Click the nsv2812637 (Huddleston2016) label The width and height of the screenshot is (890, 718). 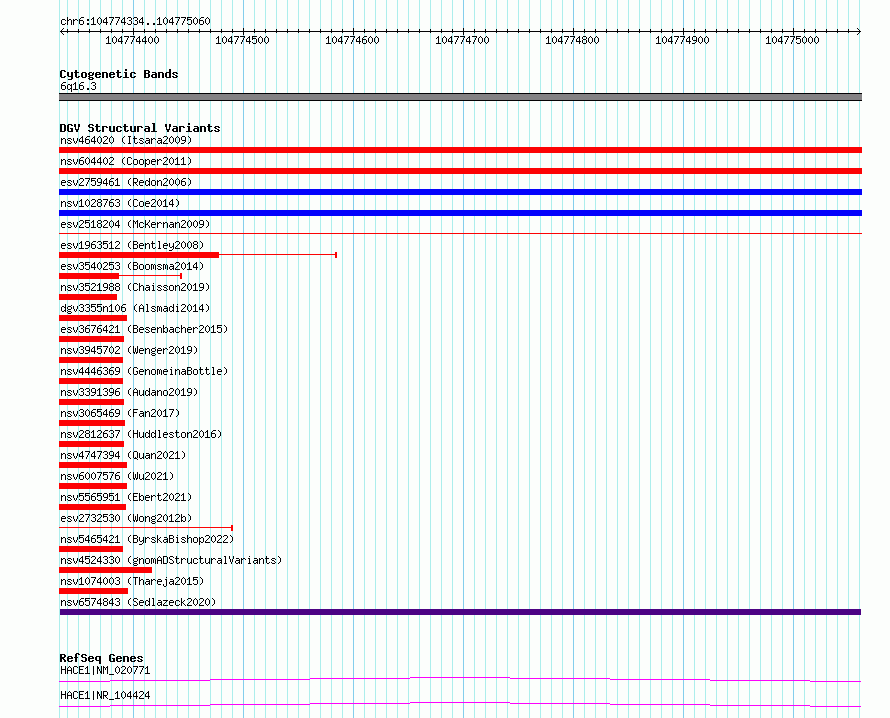(141, 434)
